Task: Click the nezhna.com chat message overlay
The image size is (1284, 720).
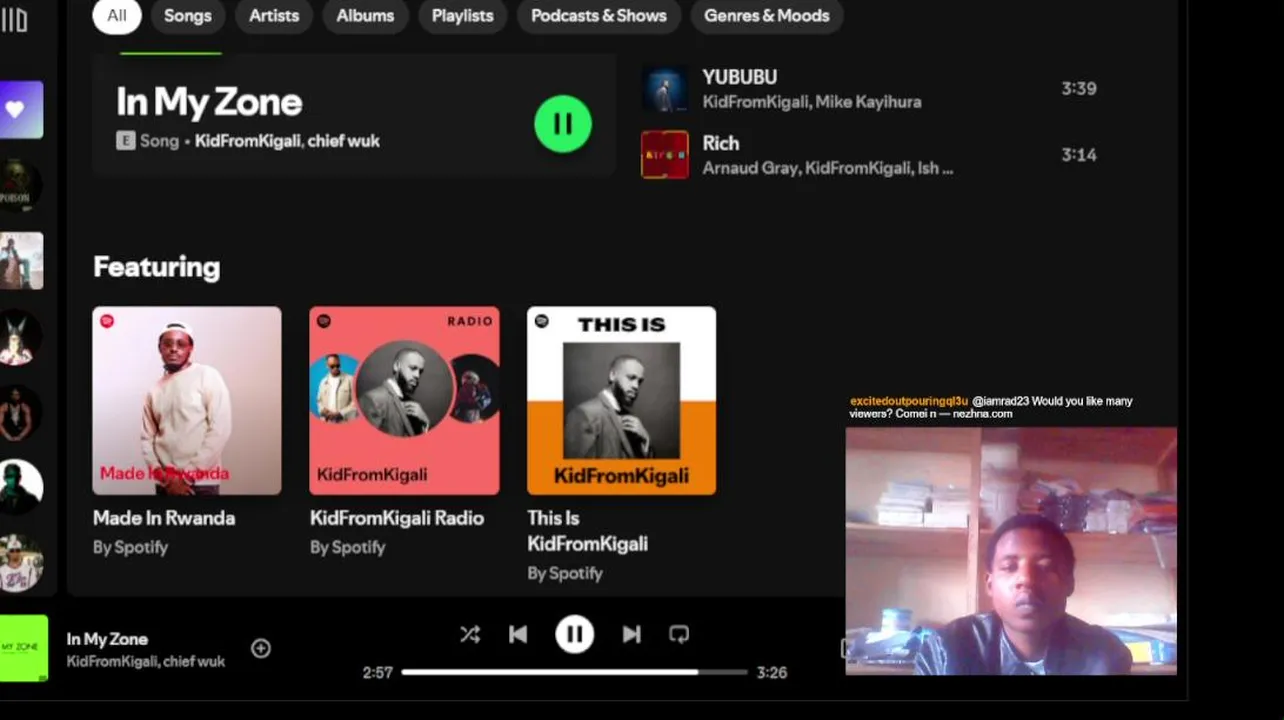Action: 991,407
